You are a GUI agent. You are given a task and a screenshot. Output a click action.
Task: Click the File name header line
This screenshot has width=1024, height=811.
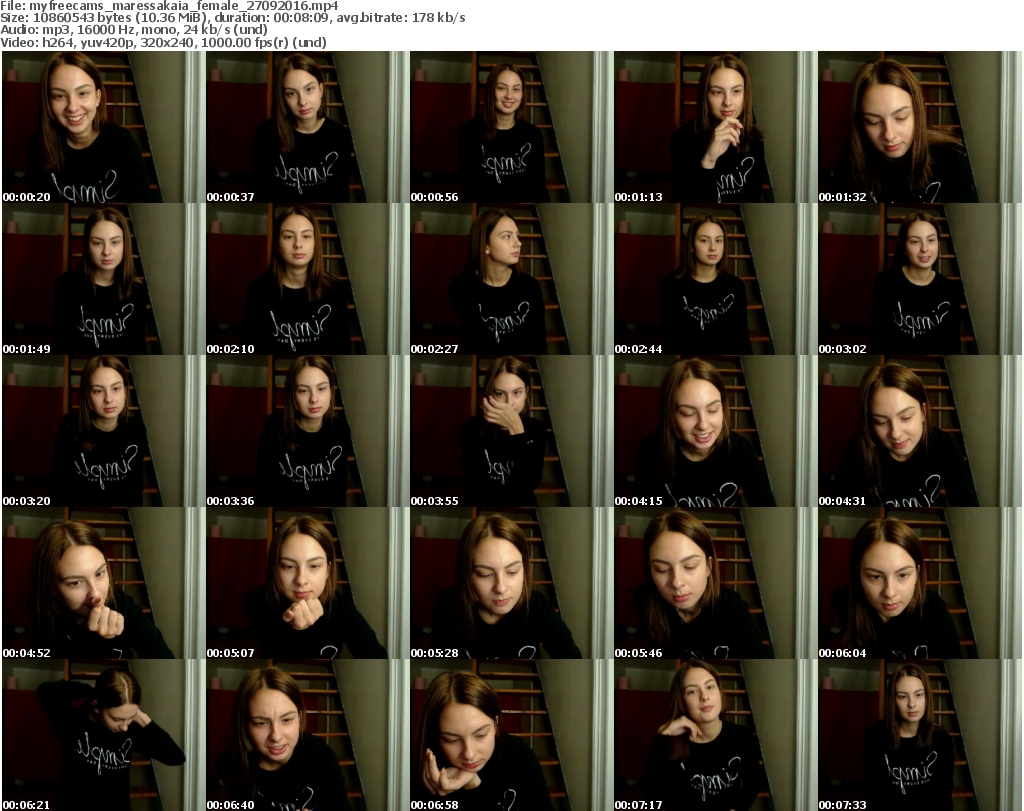[169, 6]
